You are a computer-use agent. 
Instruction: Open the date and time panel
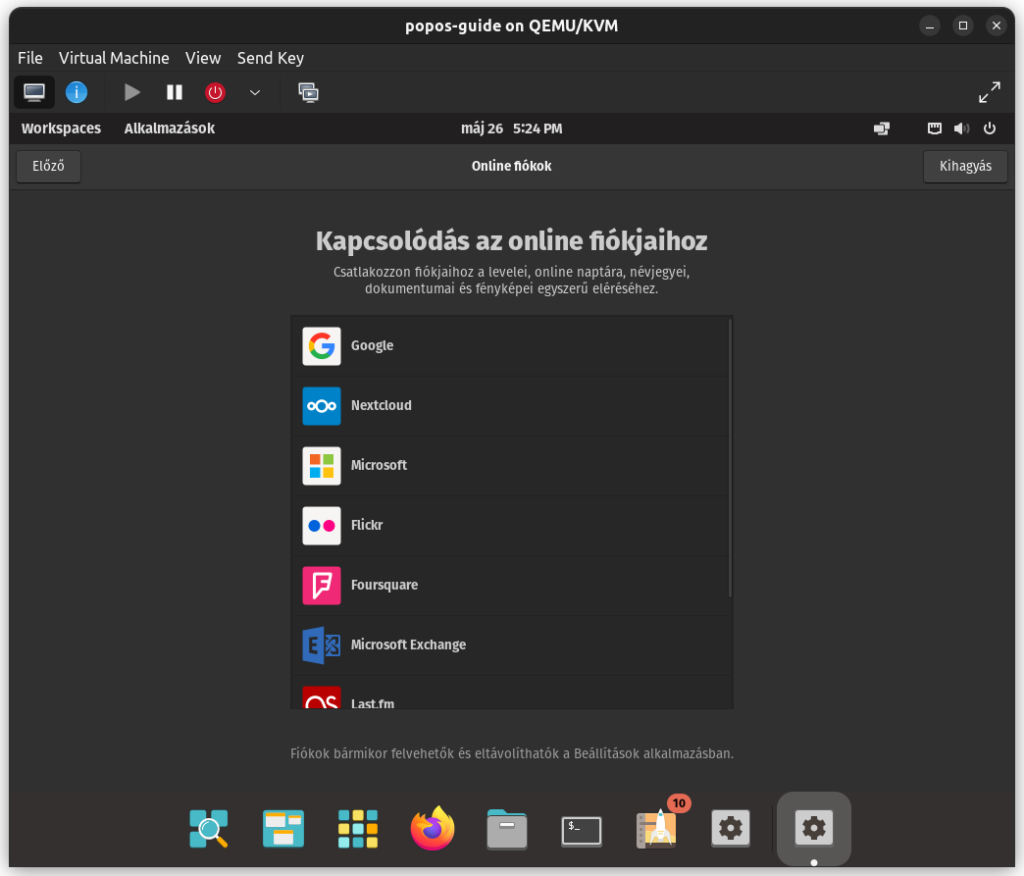click(511, 129)
